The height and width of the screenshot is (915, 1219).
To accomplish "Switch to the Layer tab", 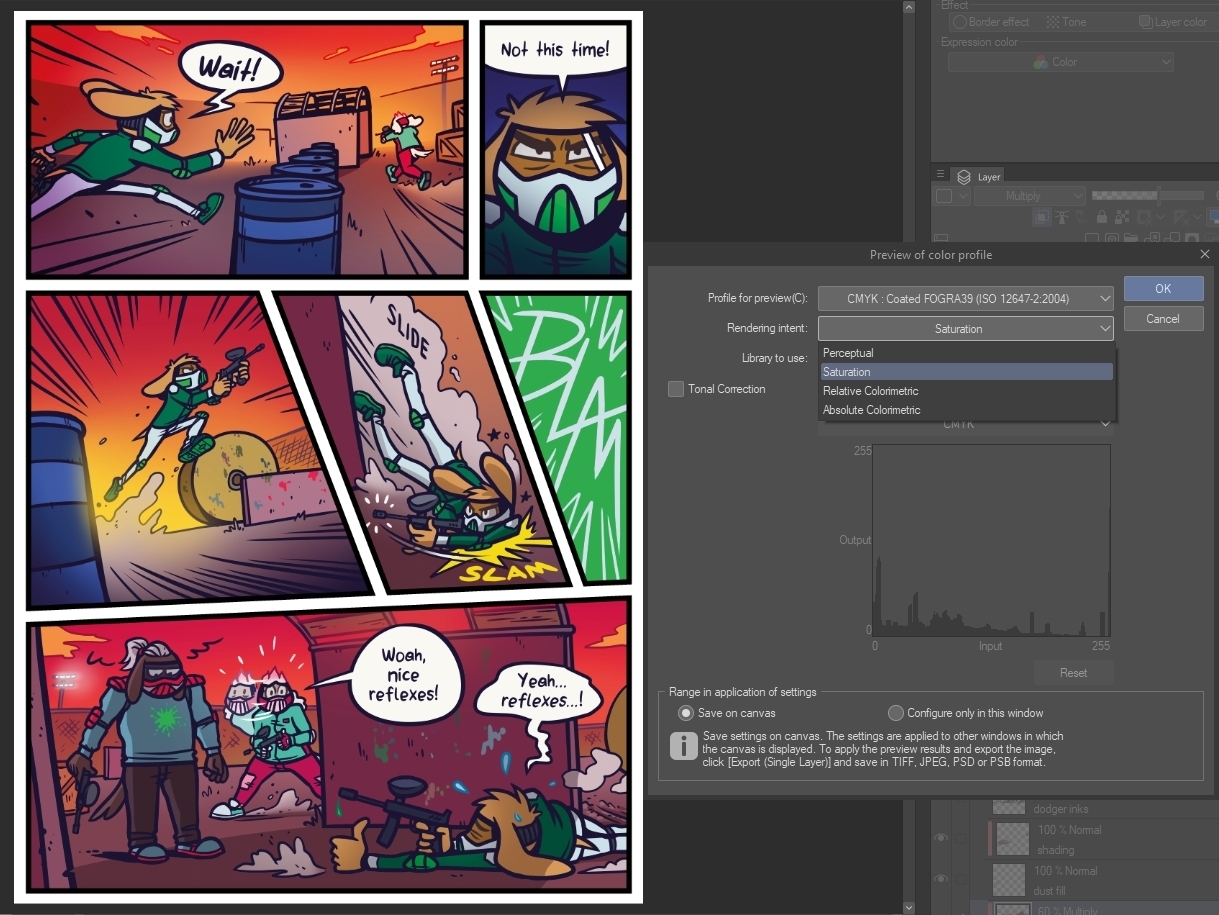I will tap(977, 177).
